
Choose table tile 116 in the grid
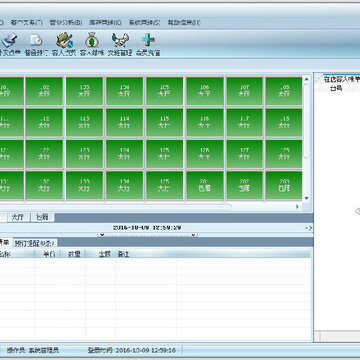pyautogui.click(x=205, y=122)
